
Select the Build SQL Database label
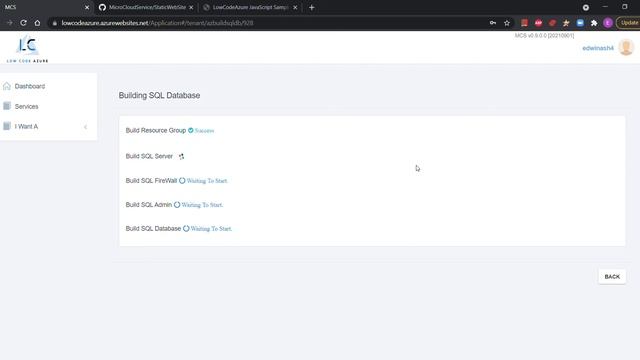click(x=153, y=229)
